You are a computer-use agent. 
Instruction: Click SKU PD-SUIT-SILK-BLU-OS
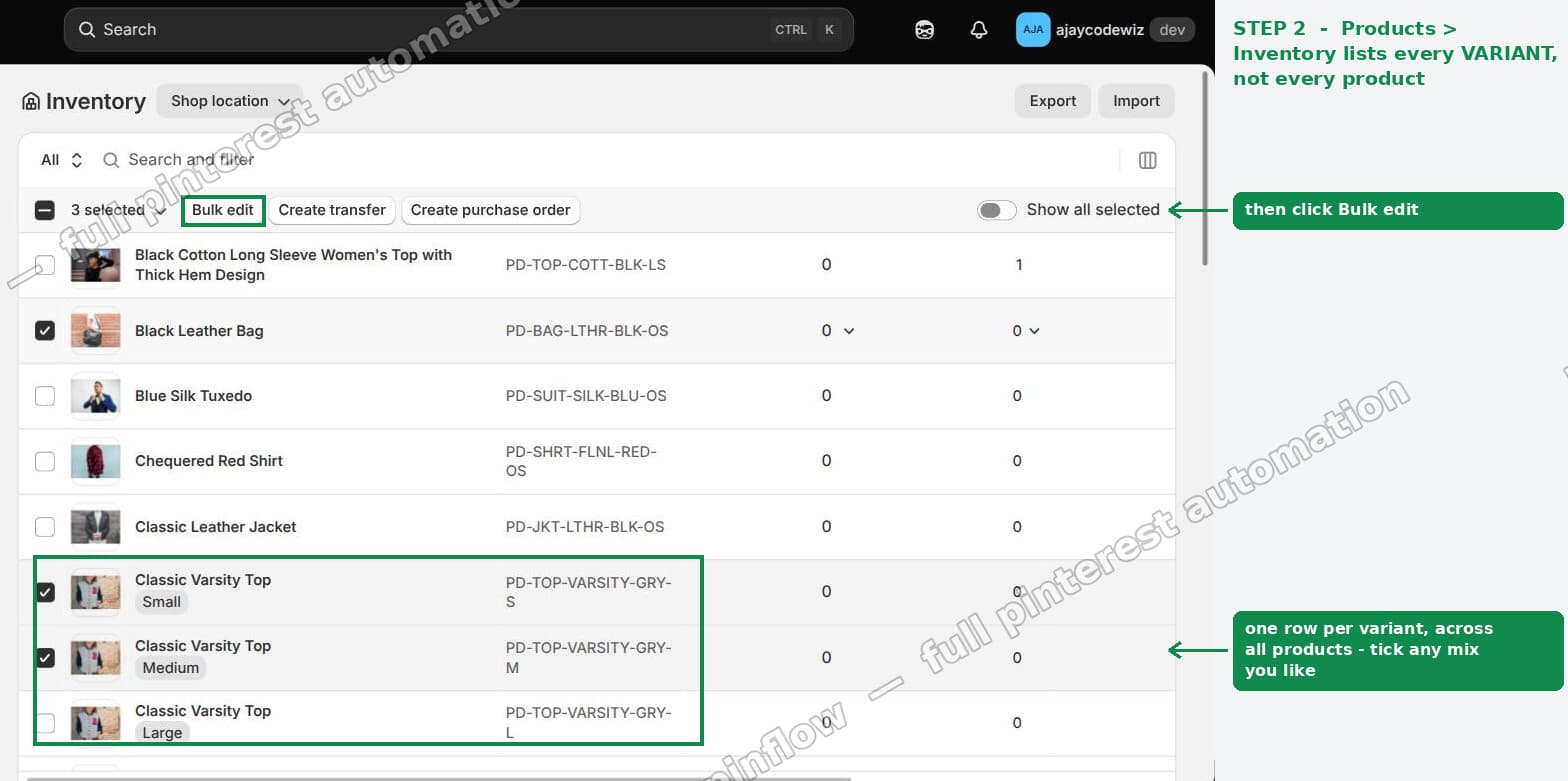[586, 396]
